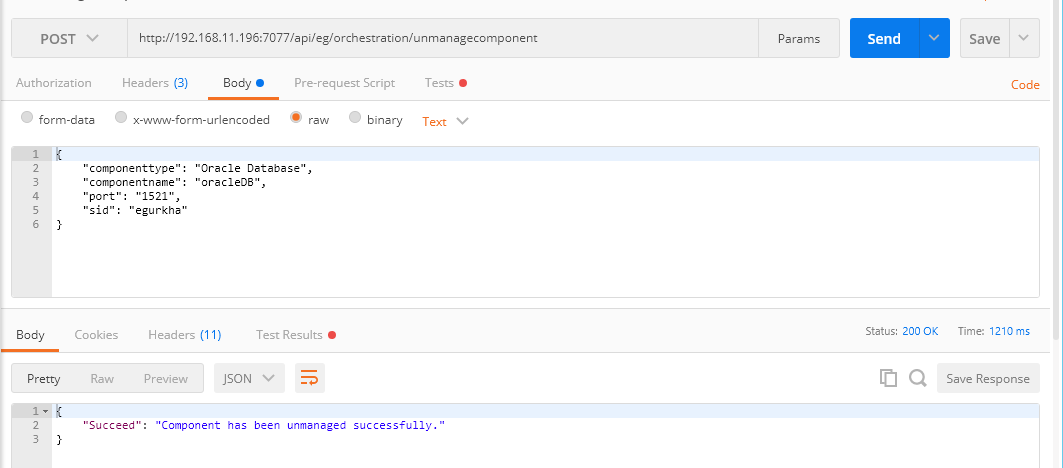Click the search response icon
This screenshot has height=468, width=1063.
coord(918,378)
